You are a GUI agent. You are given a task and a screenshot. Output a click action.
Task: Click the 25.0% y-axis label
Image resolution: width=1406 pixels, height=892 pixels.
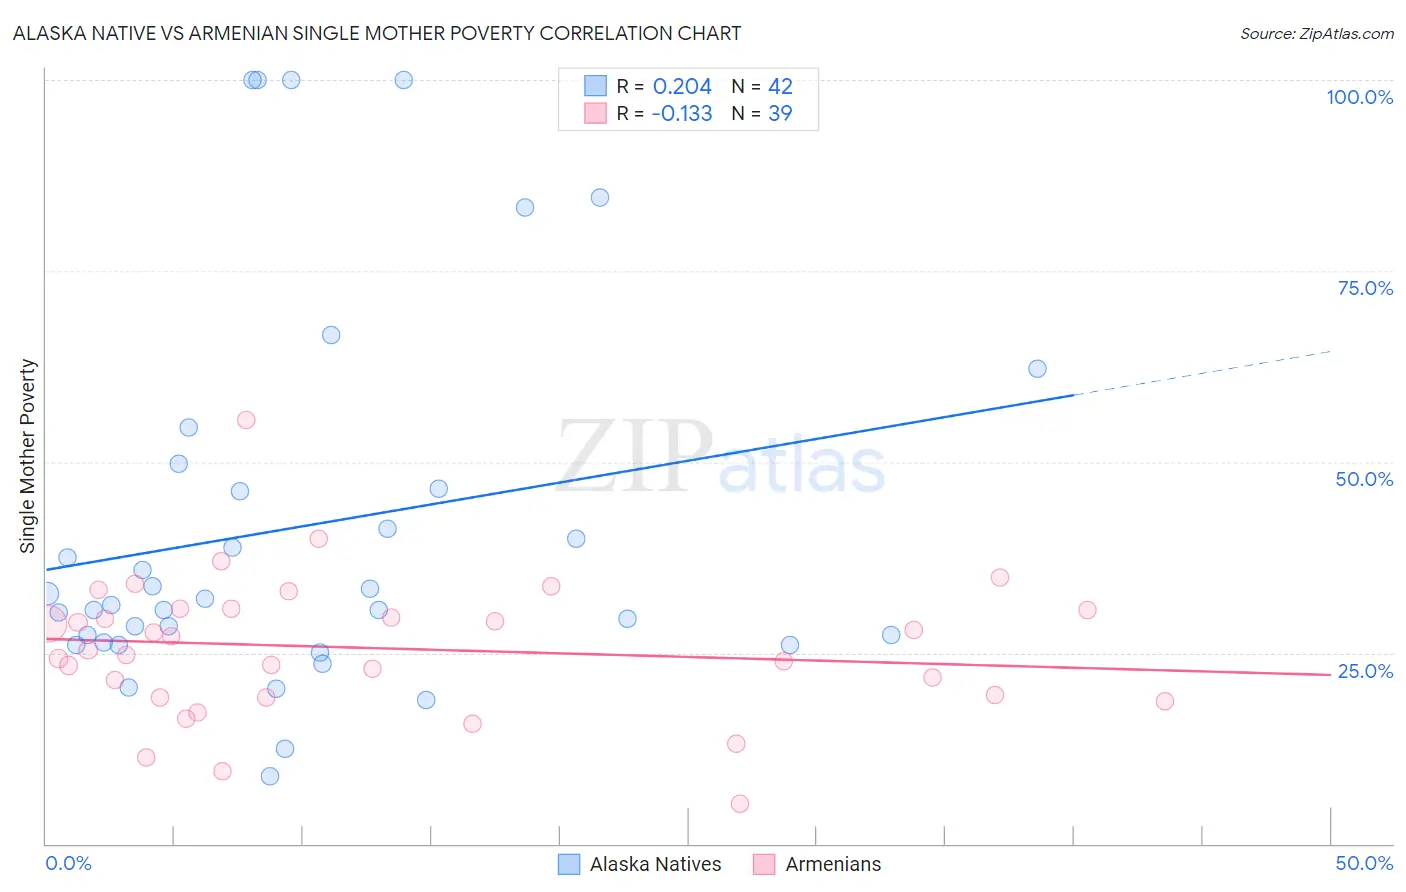tap(1365, 671)
